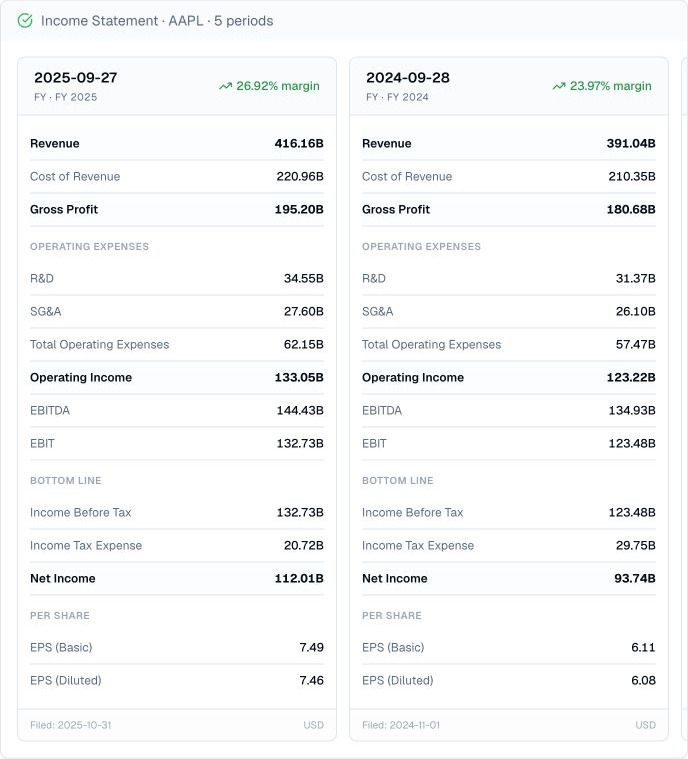Click the Income Before Tax label in FY 2025
The height and width of the screenshot is (759, 688).
(x=80, y=512)
